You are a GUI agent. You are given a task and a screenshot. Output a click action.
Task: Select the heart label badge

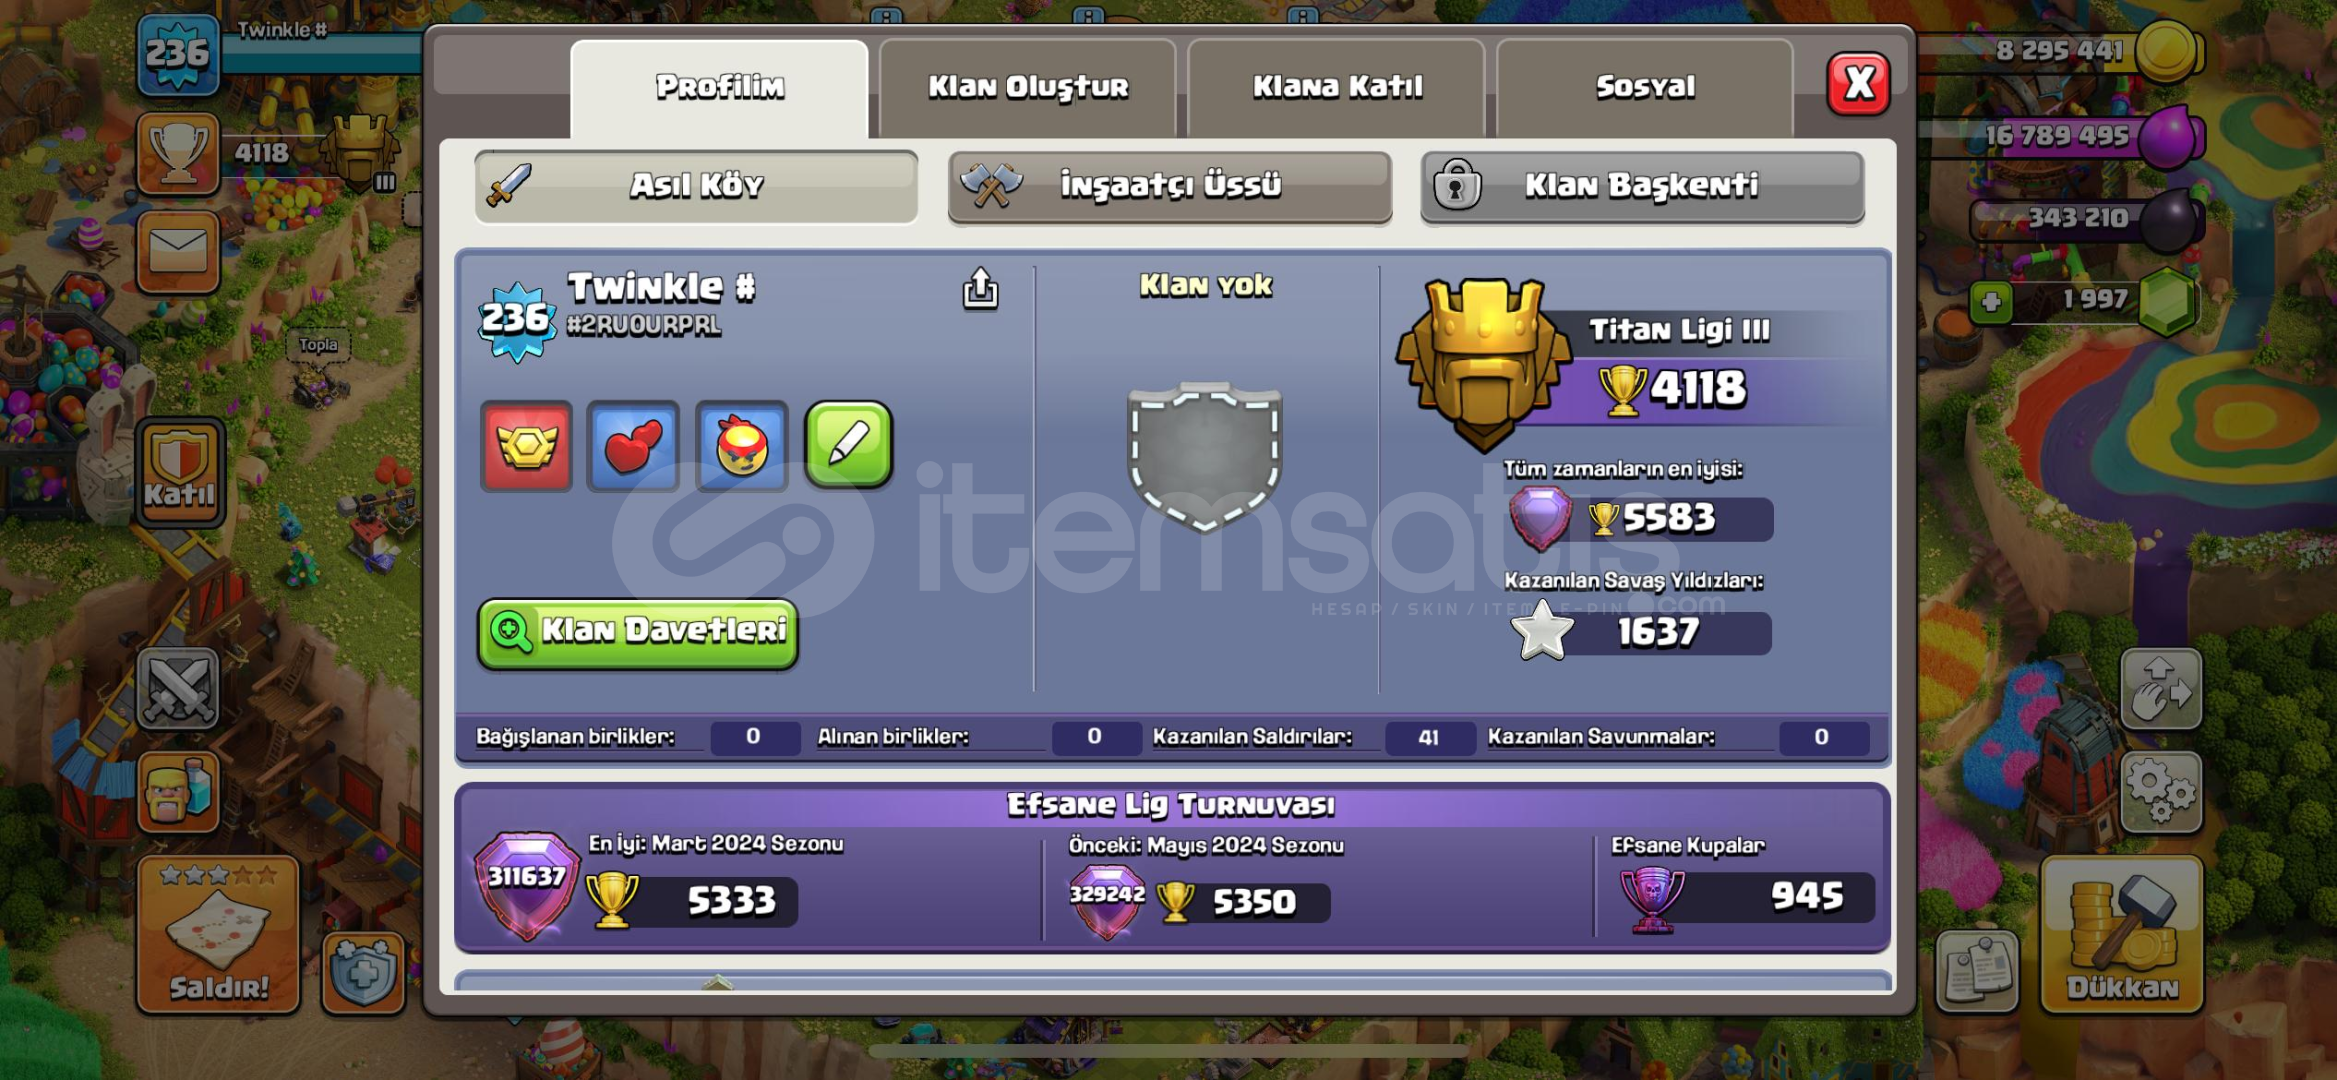coord(633,446)
